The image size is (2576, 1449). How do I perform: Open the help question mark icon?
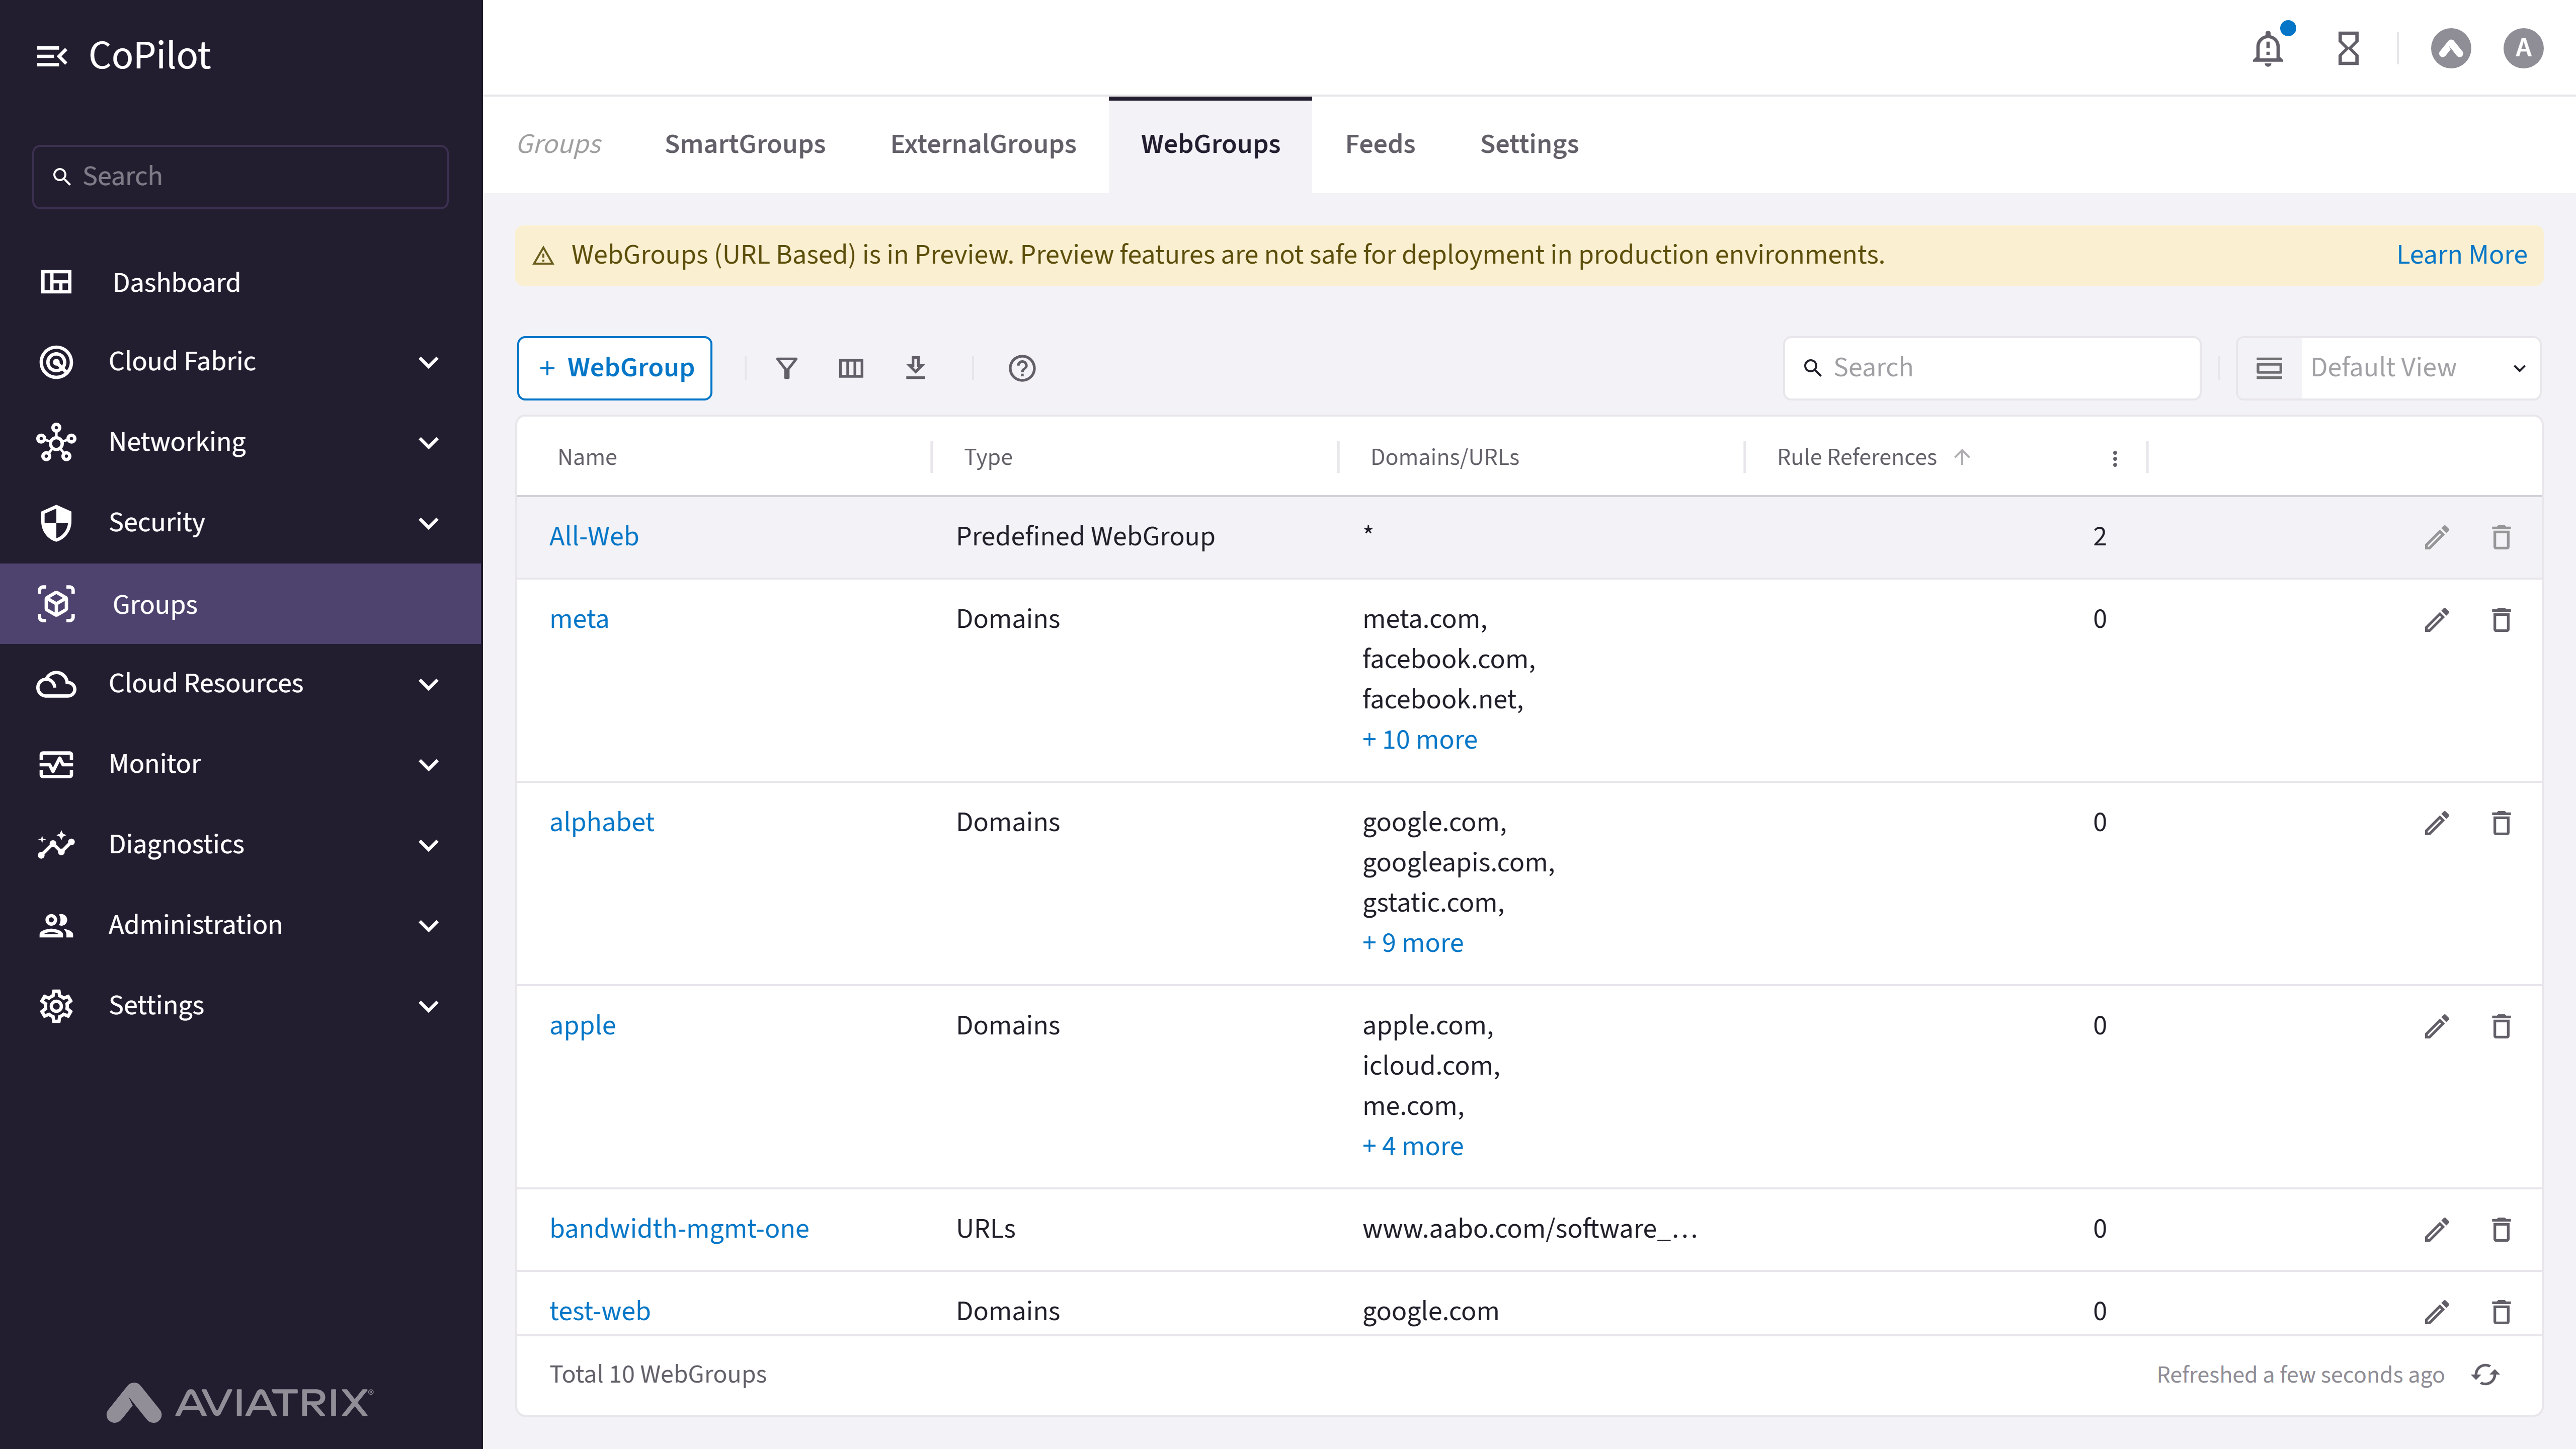point(1022,368)
